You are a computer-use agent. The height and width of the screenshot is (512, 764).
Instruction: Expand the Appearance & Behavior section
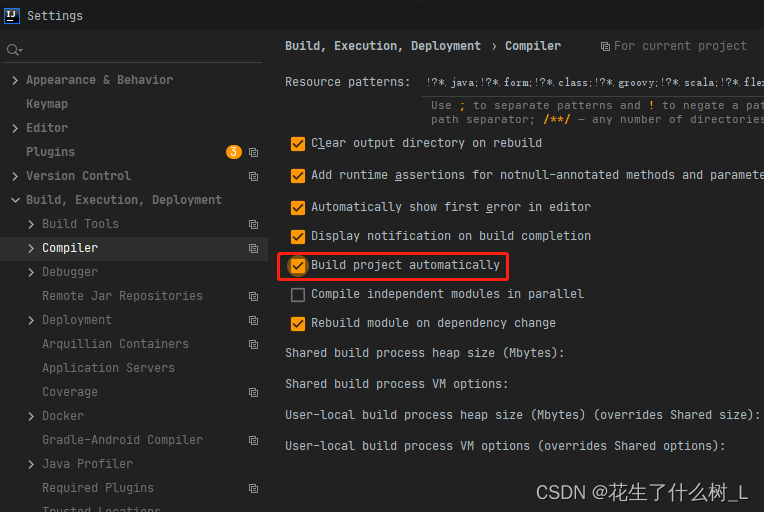[15, 80]
